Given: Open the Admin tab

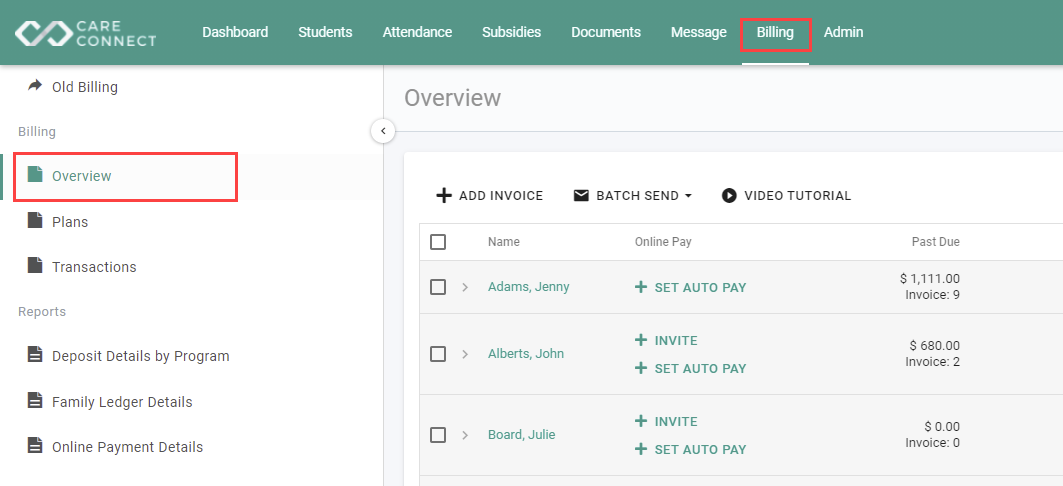Looking at the screenshot, I should (843, 32).
